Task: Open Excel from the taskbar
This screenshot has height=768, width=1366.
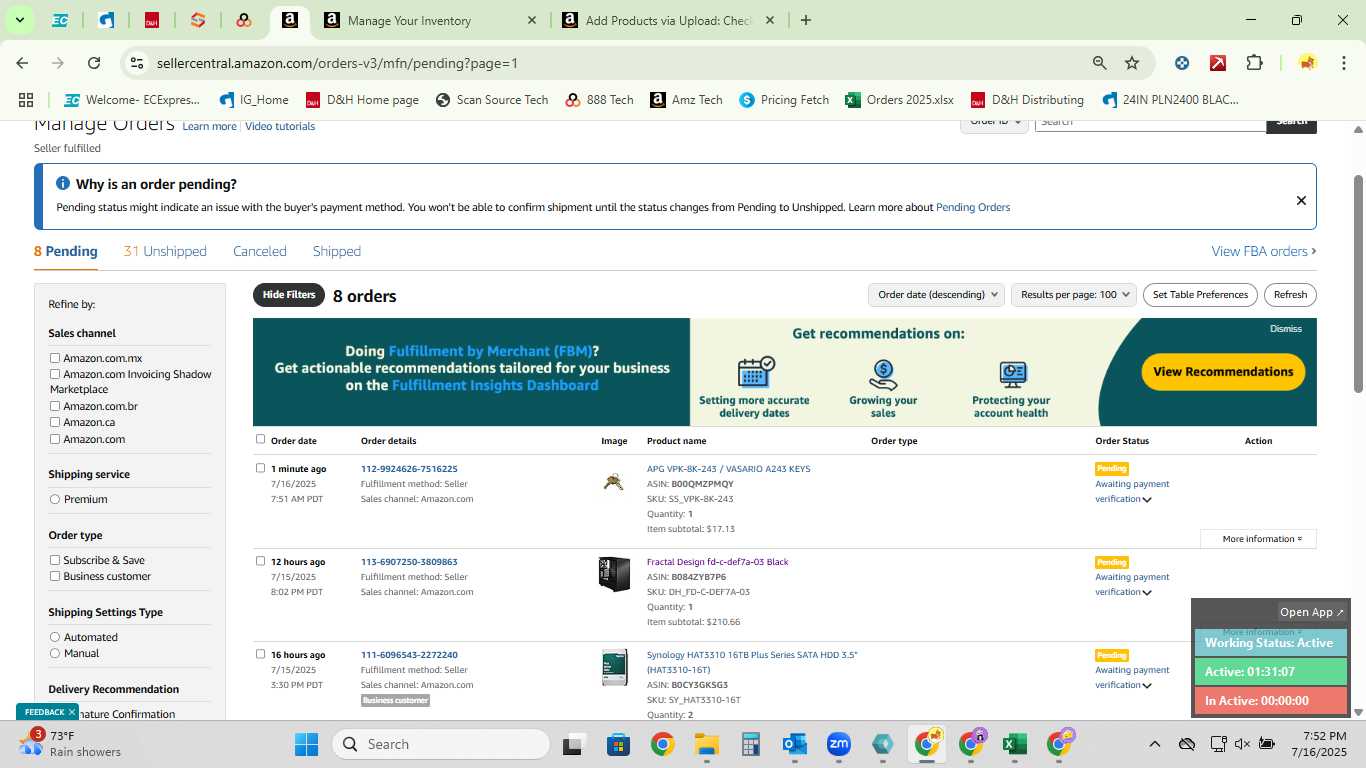Action: [x=1014, y=744]
